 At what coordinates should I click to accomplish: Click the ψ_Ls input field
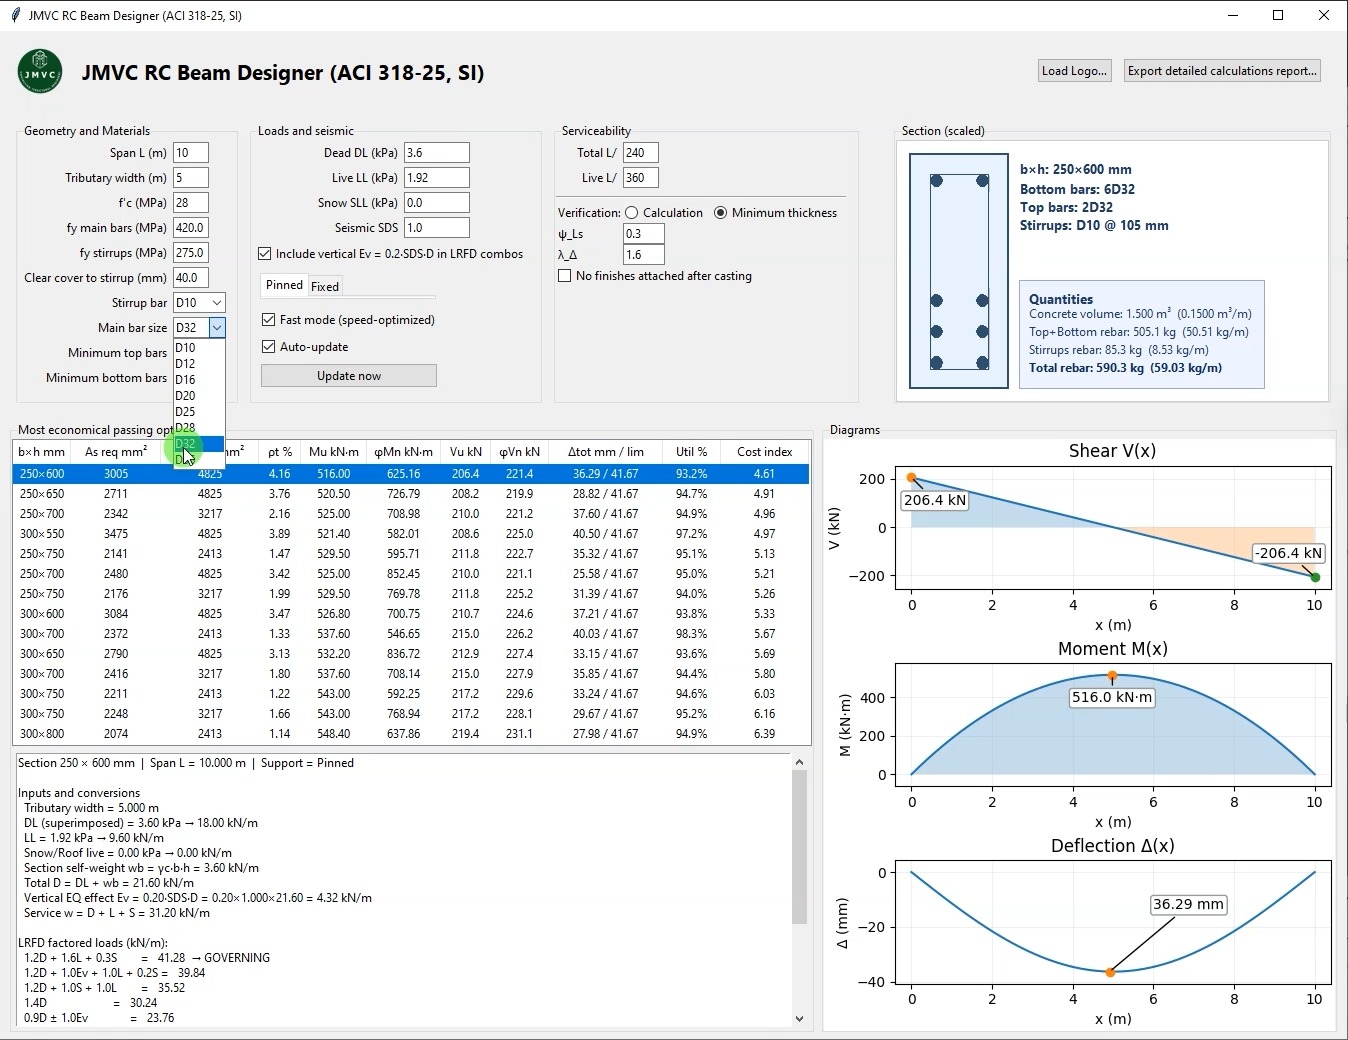[x=643, y=234]
